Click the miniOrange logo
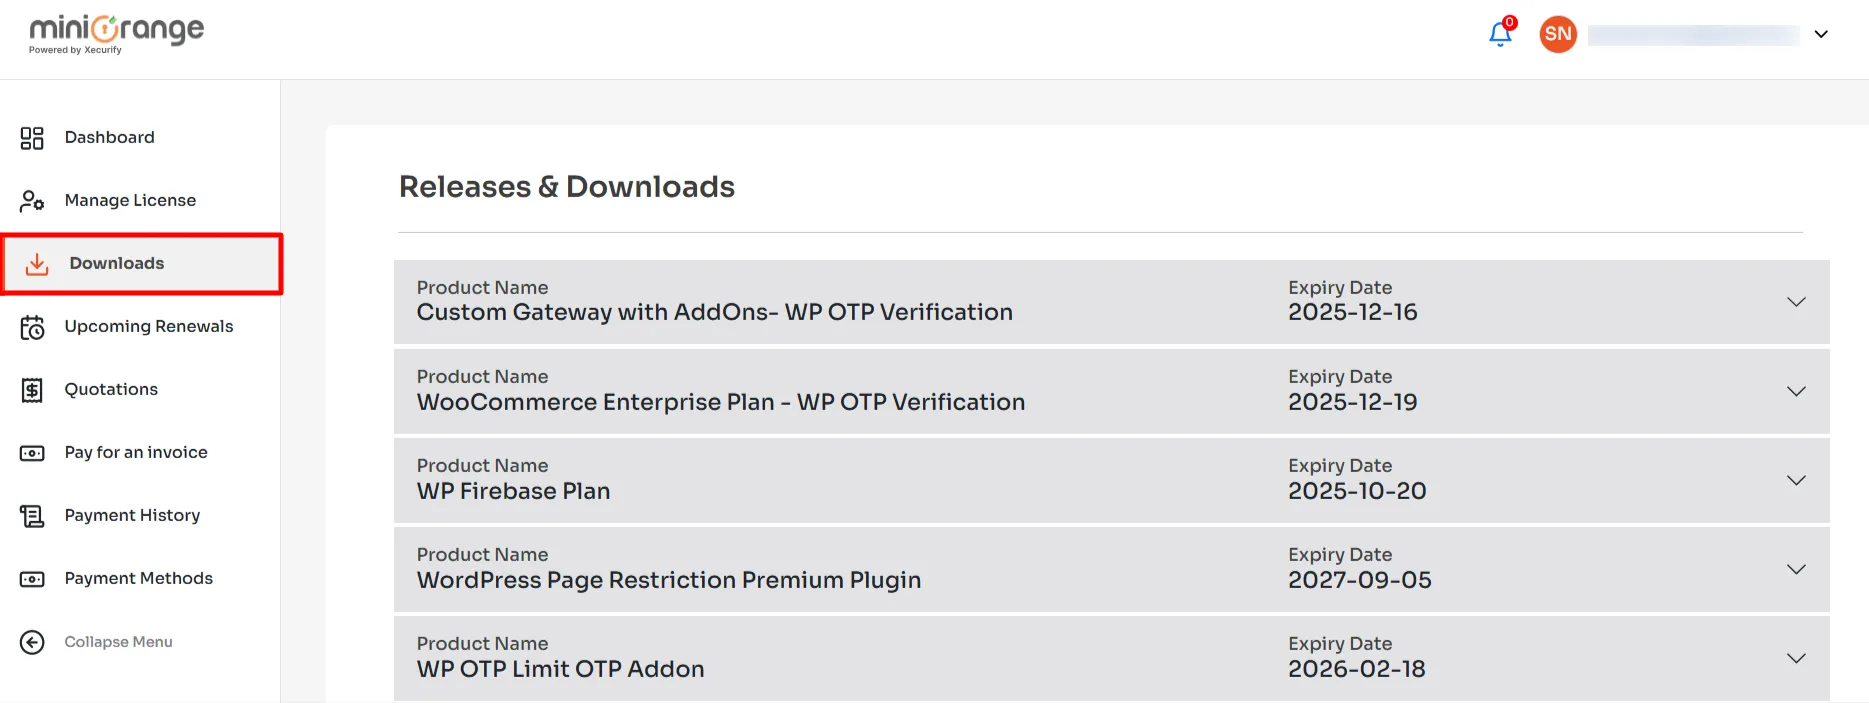Viewport: 1869px width, 703px height. coord(116,33)
